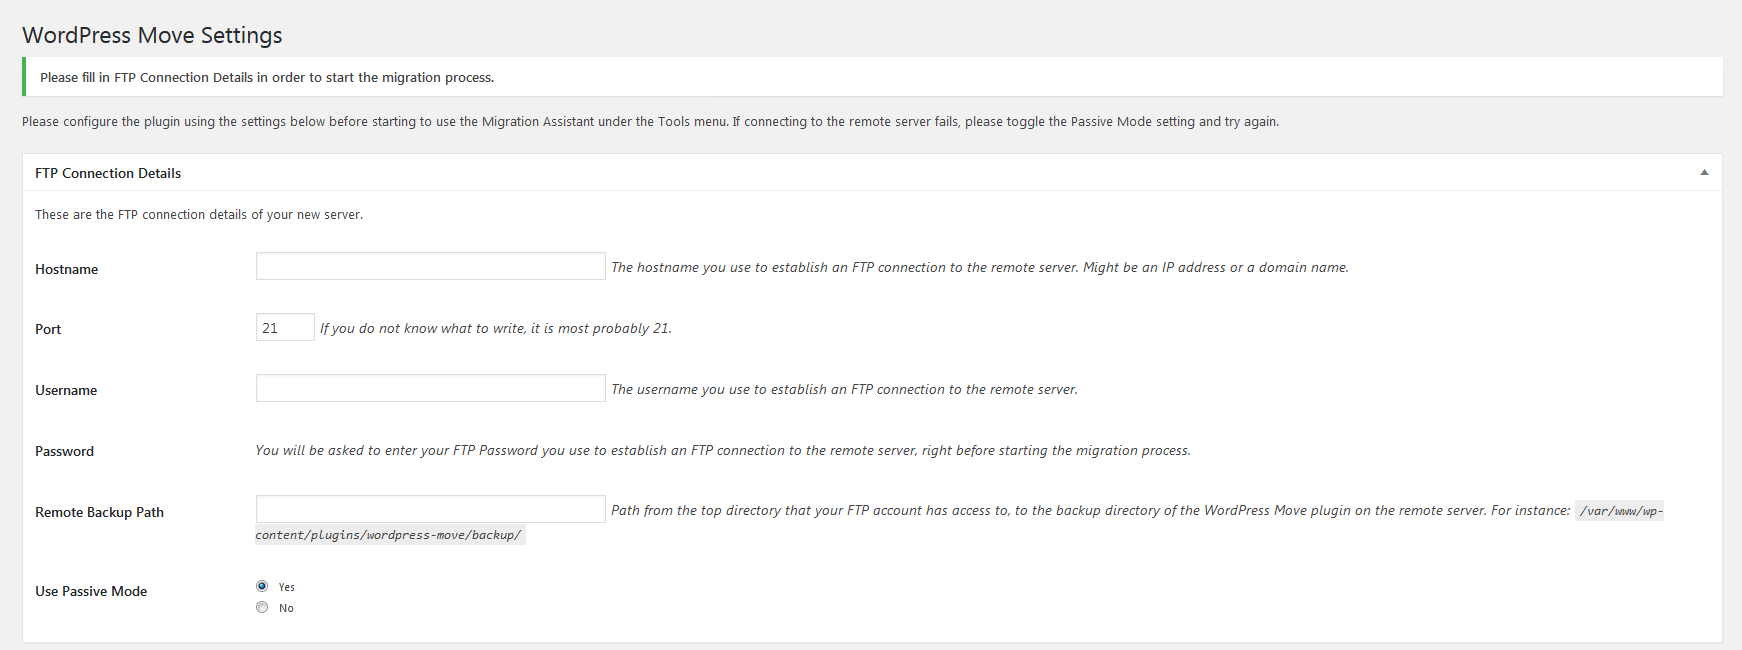
Task: Click the Port field label
Action: pos(48,329)
